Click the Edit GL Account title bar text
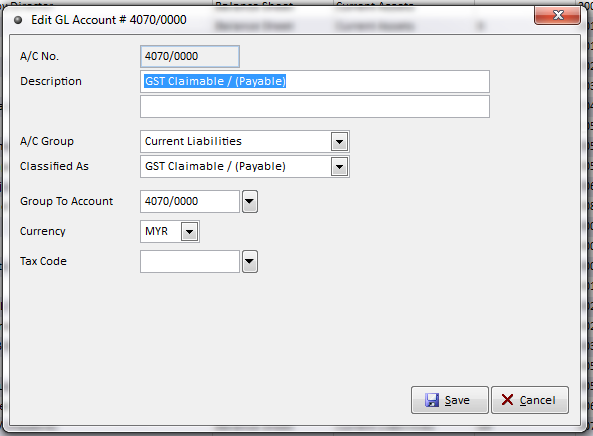Viewport: 593px width, 436px height. (109, 20)
